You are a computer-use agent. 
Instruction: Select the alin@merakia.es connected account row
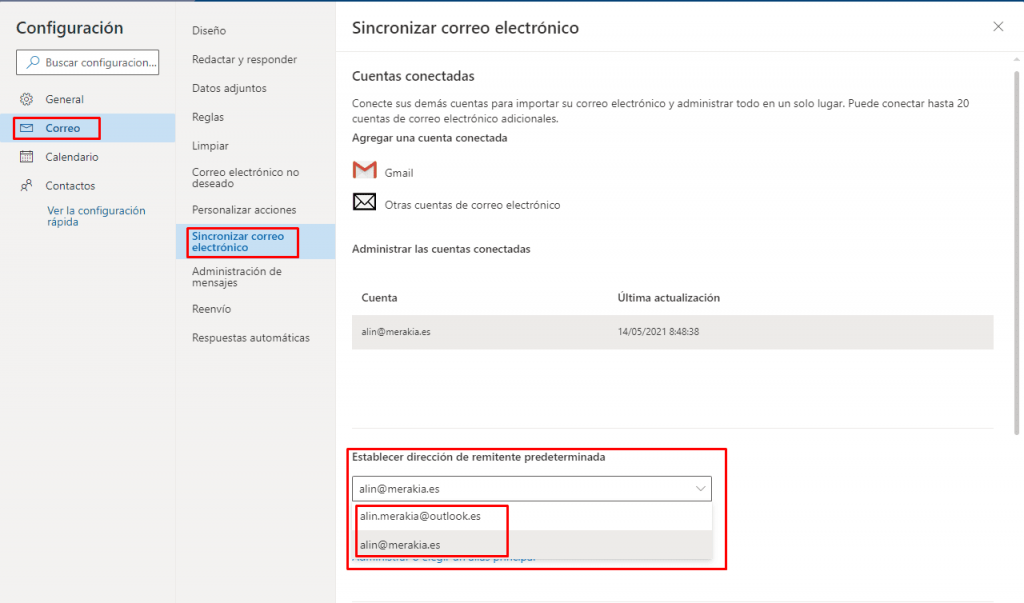coord(673,332)
